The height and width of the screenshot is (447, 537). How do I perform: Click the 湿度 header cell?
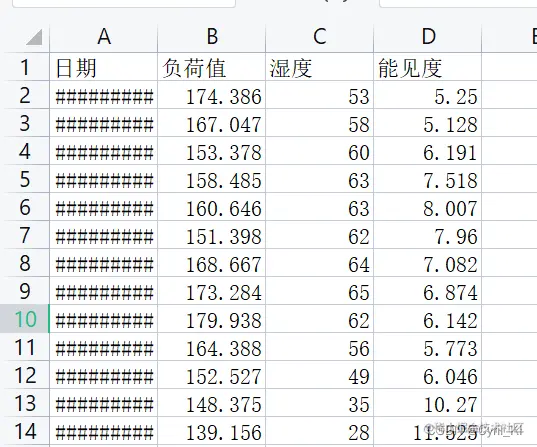(x=319, y=67)
